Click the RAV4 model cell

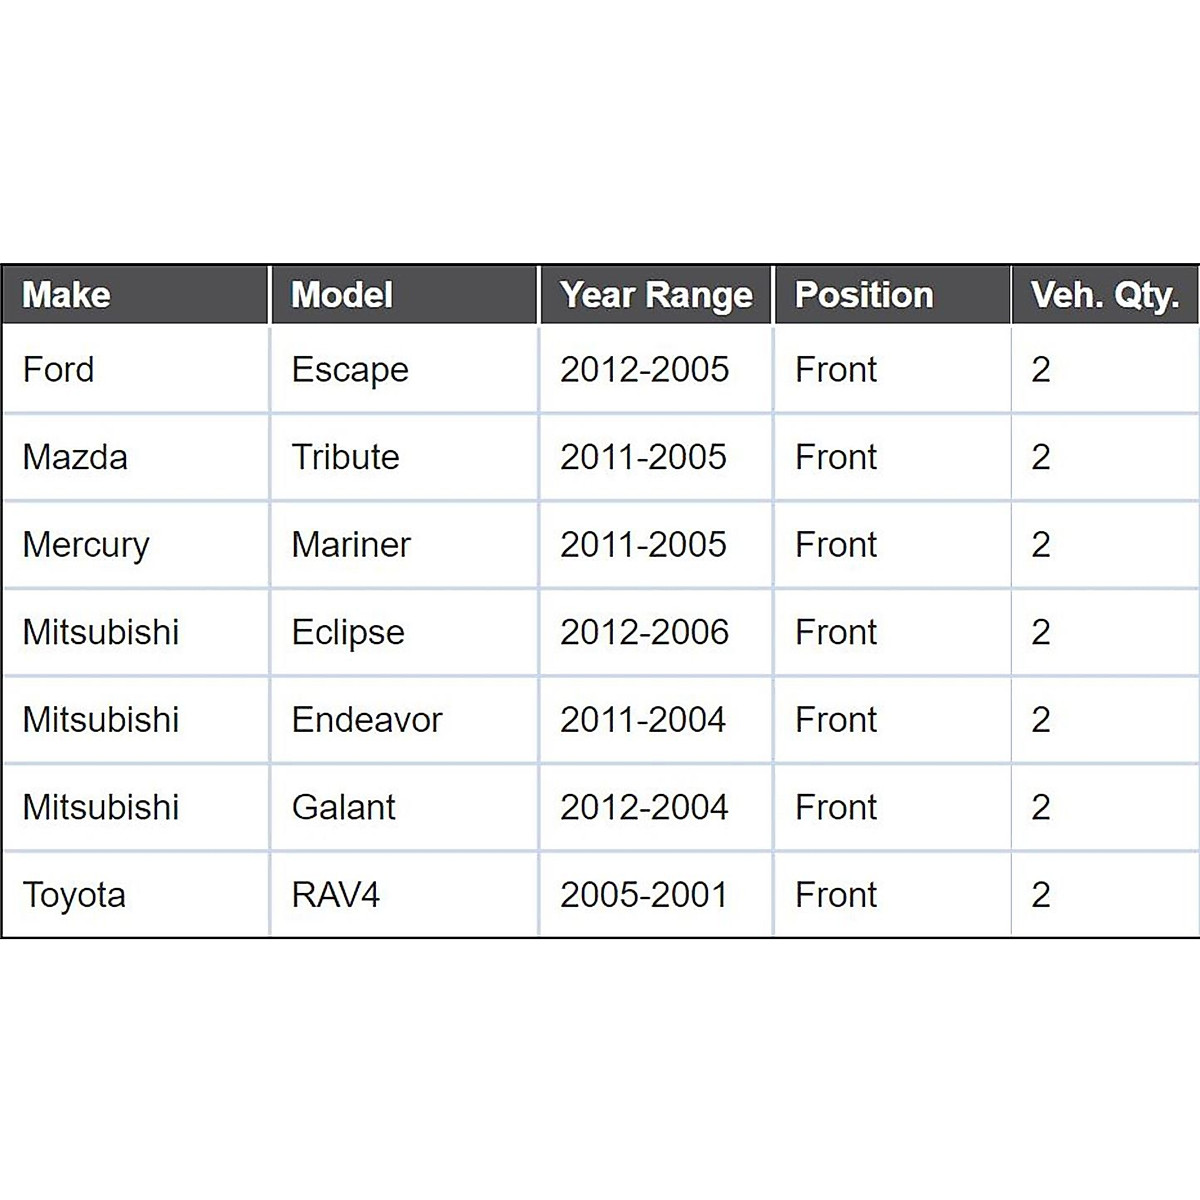coord(336,894)
